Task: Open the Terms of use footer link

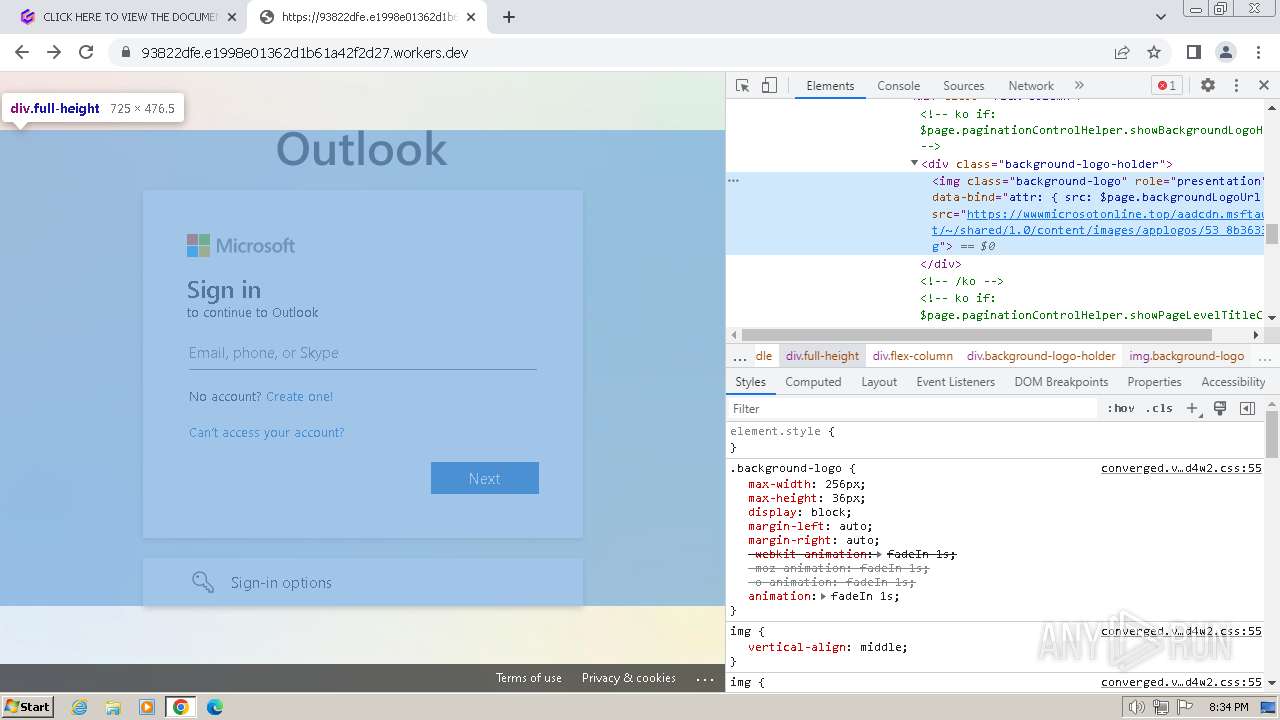Action: tap(529, 678)
